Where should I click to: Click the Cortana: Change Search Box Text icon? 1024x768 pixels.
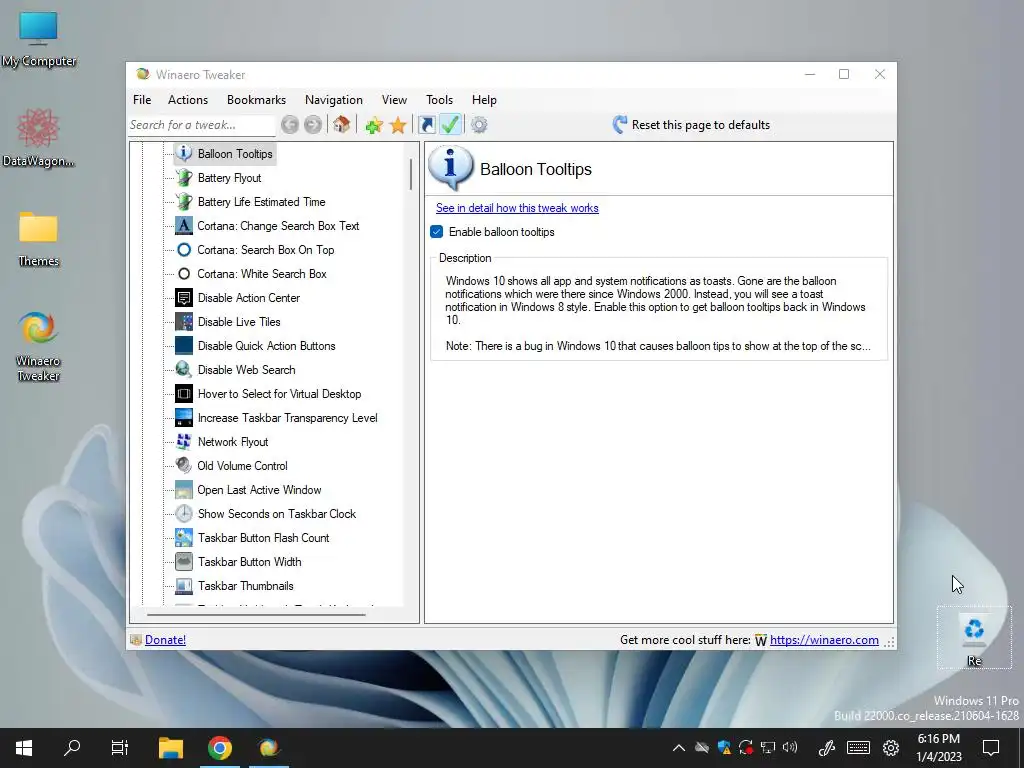pos(184,226)
